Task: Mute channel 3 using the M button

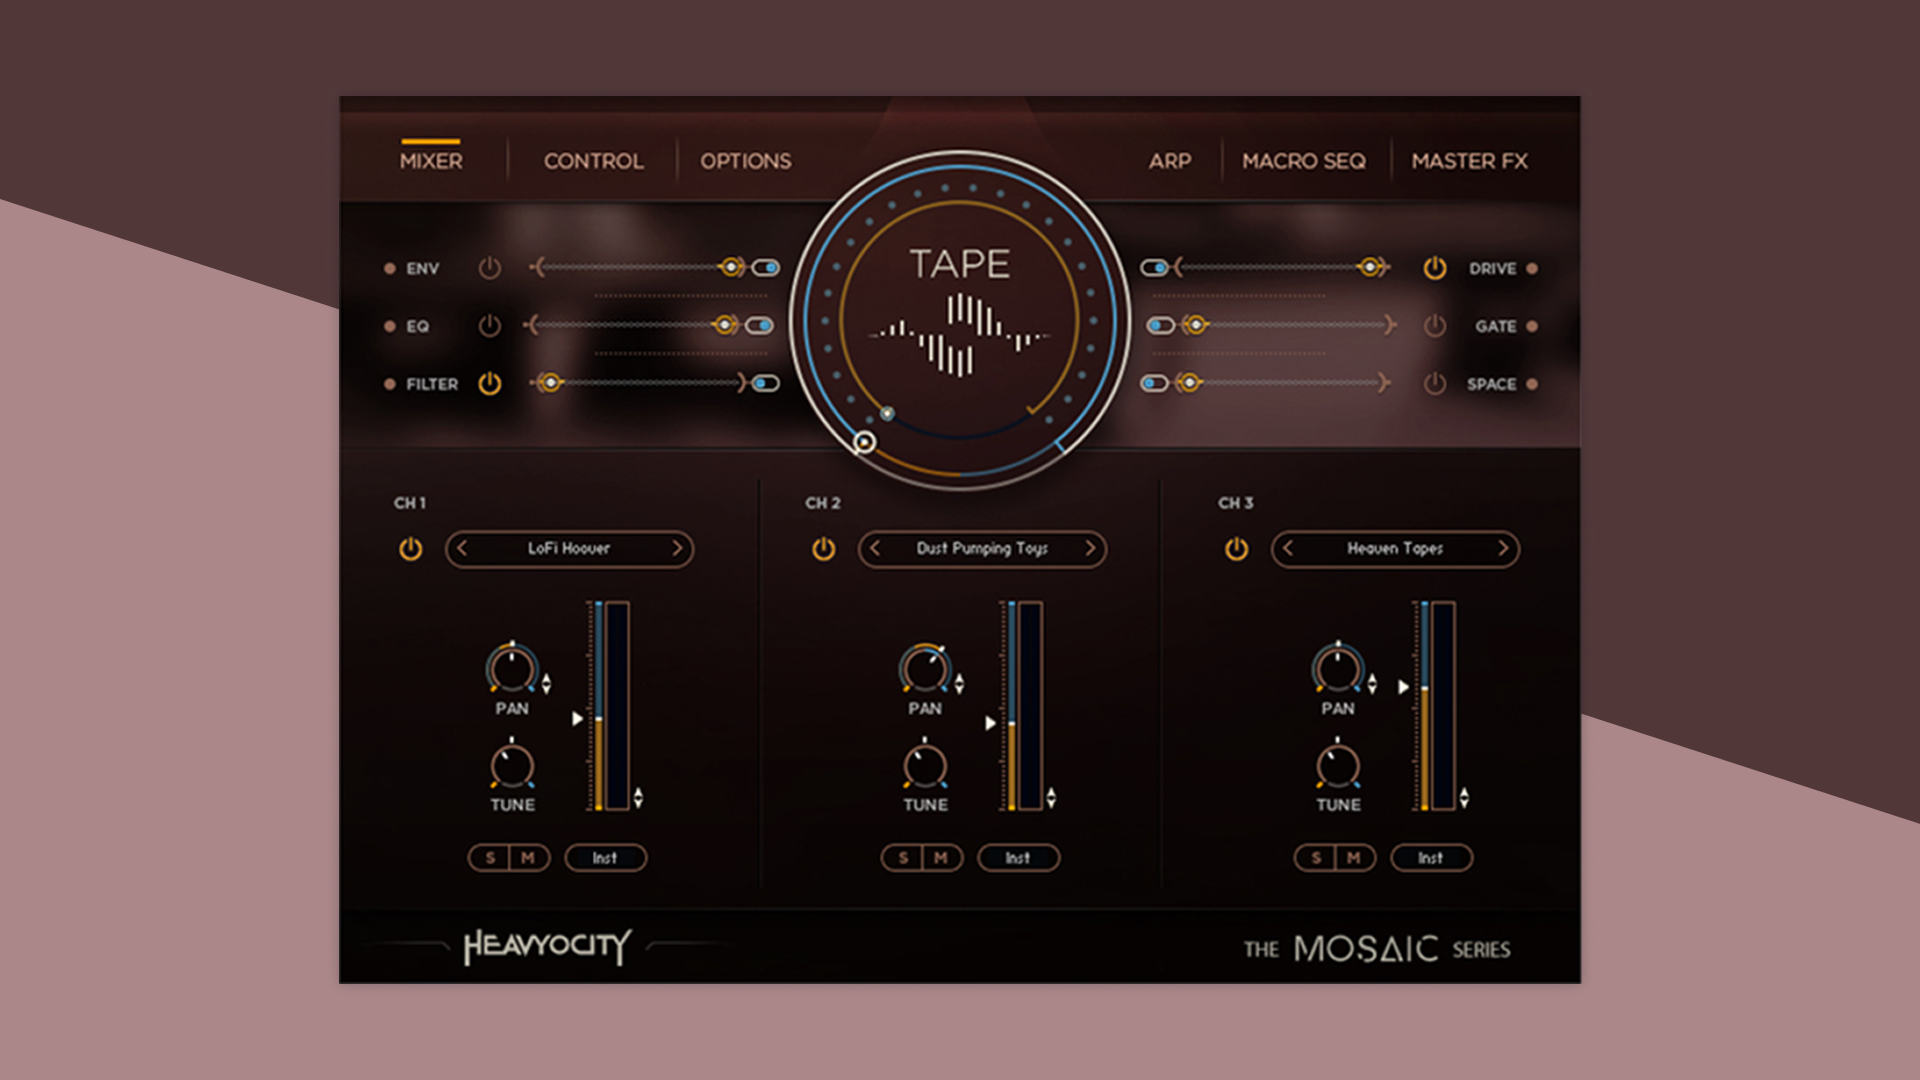Action: [x=1353, y=858]
